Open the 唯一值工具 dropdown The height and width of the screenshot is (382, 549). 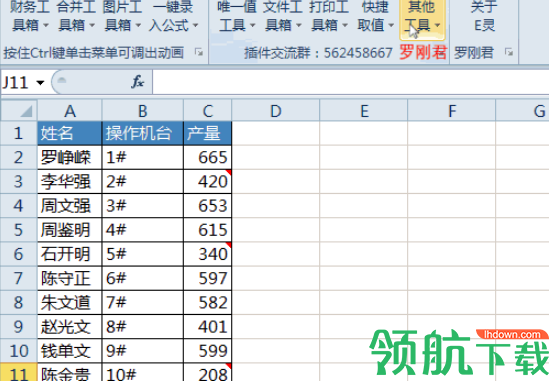click(x=236, y=16)
